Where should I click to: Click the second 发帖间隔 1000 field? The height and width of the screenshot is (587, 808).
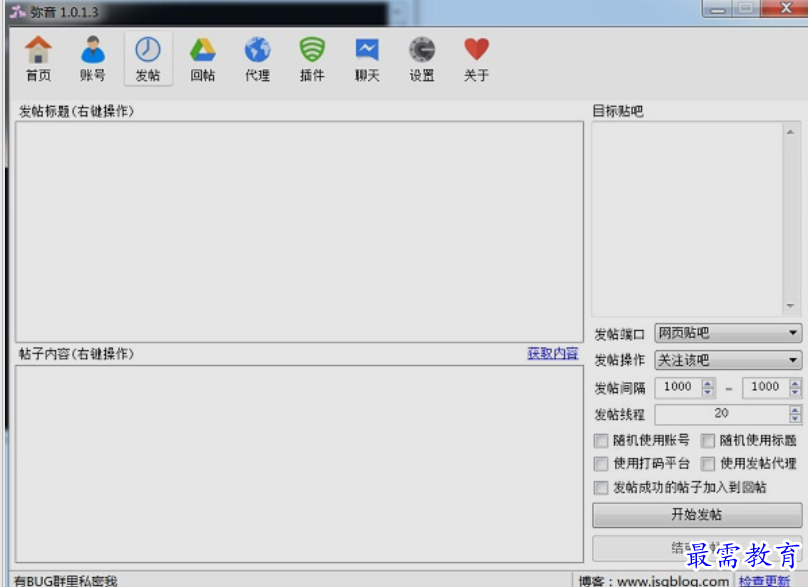pos(766,388)
